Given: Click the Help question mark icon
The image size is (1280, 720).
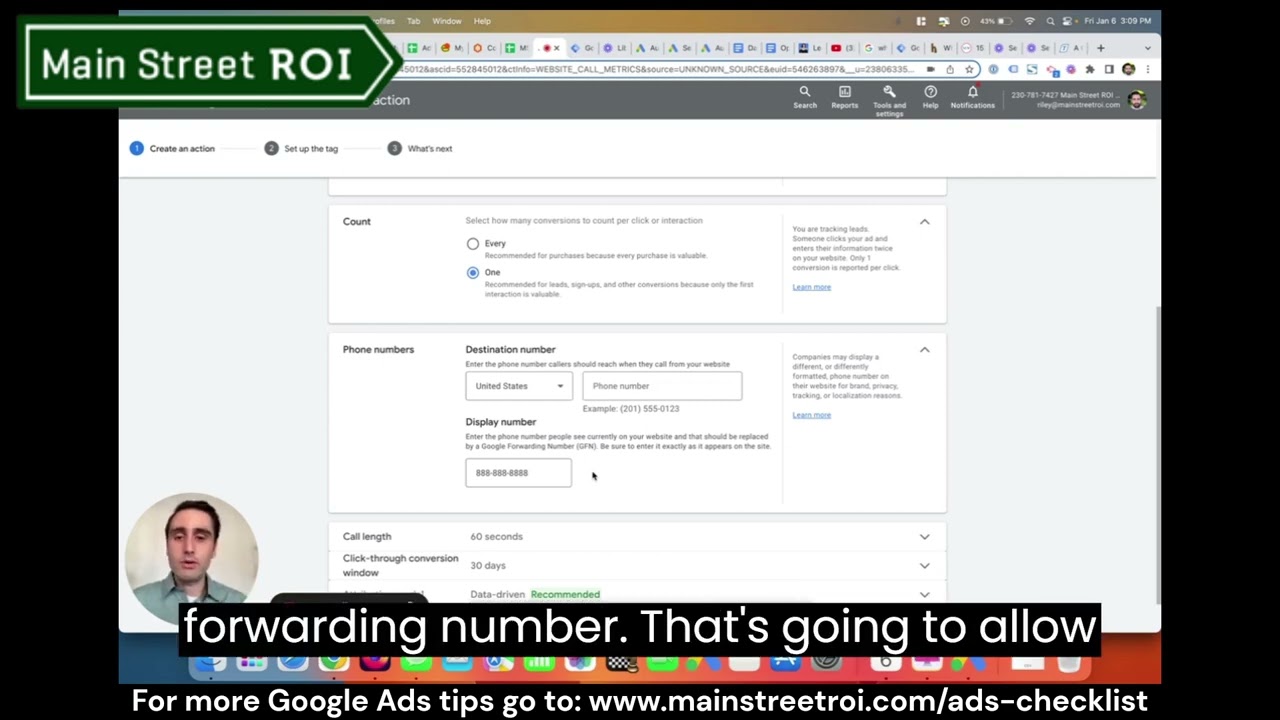Looking at the screenshot, I should (x=930, y=97).
